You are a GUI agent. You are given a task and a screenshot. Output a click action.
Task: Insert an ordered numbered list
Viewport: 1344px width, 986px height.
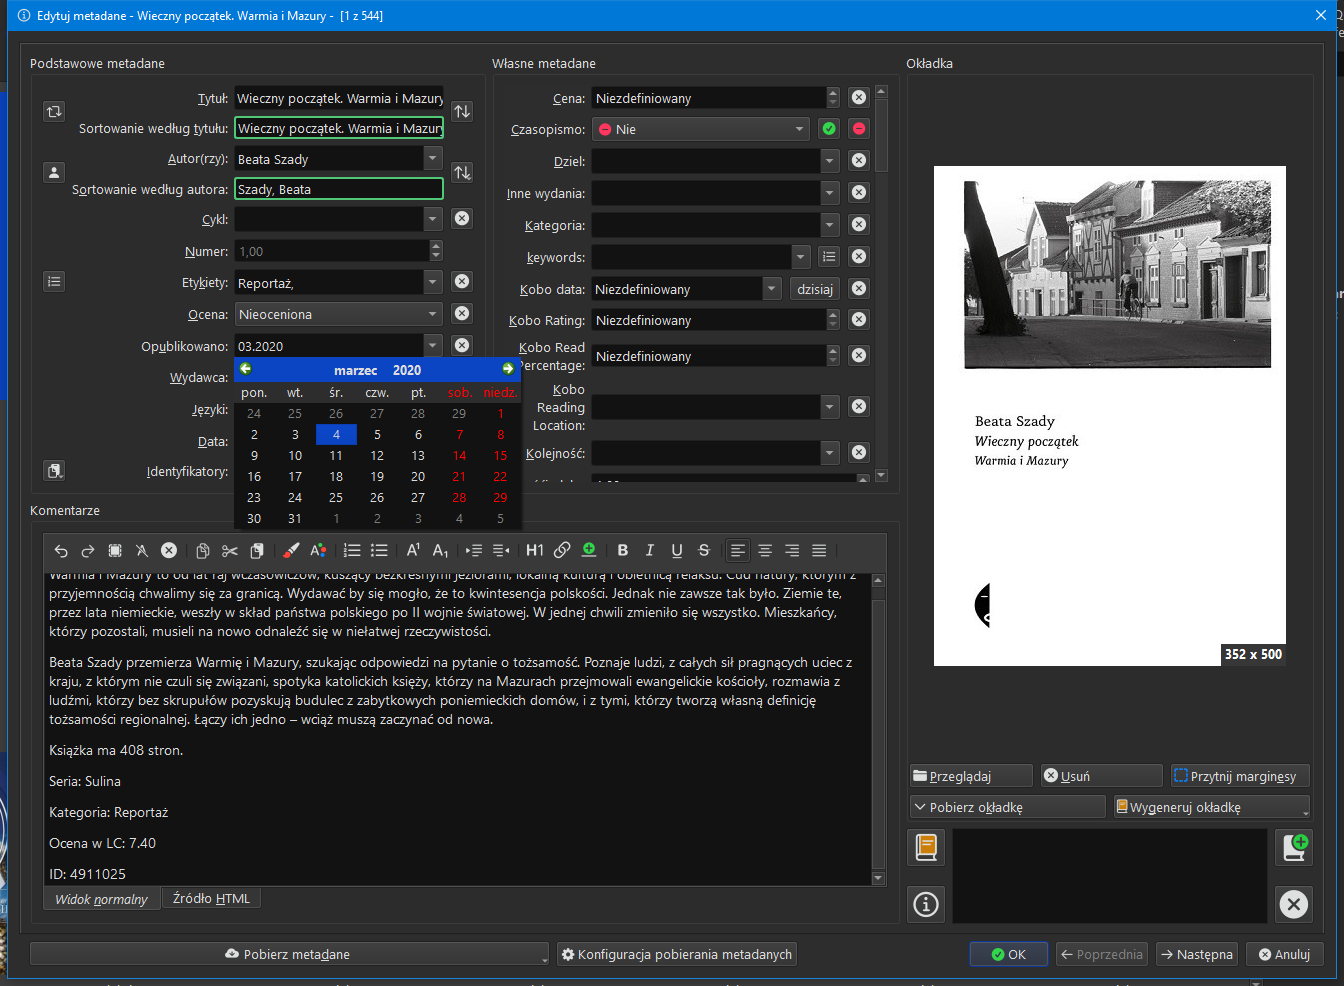[352, 550]
